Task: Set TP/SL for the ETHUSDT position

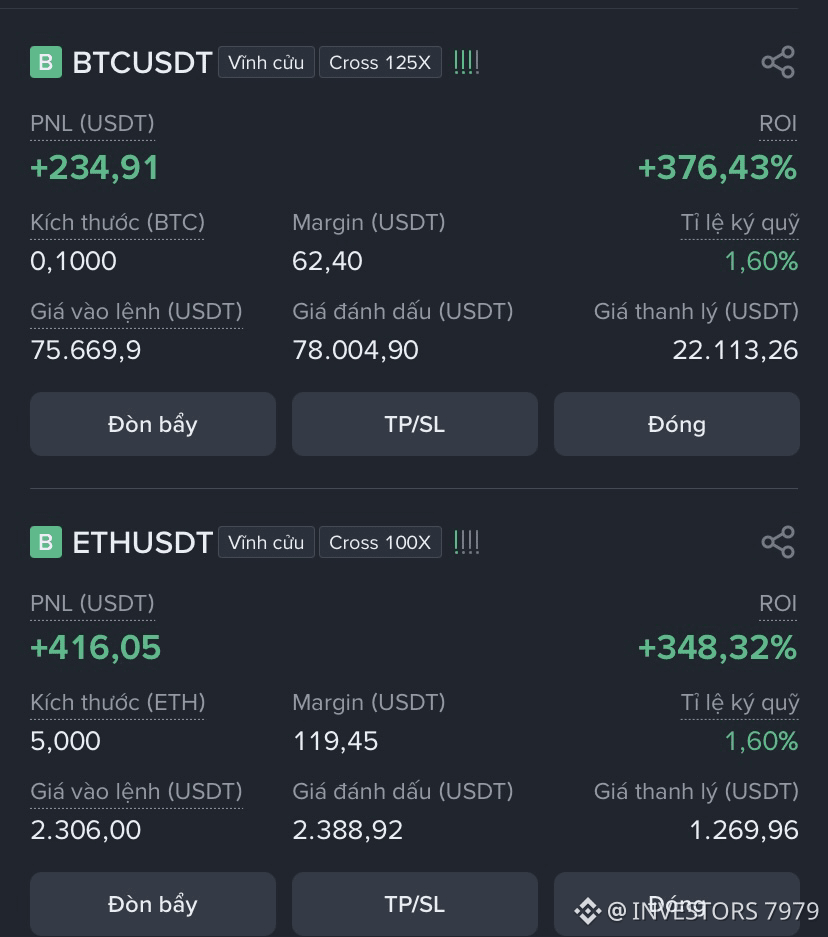Action: 415,904
